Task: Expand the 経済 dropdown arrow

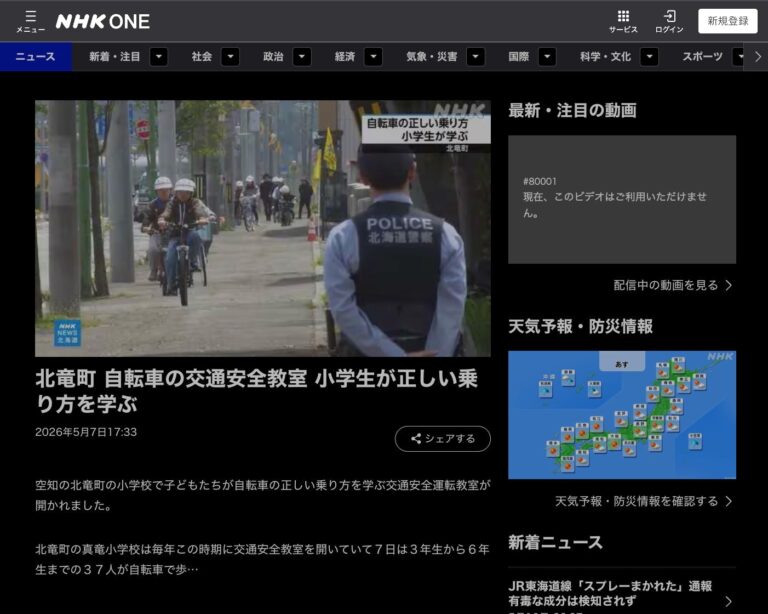Action: pos(373,57)
